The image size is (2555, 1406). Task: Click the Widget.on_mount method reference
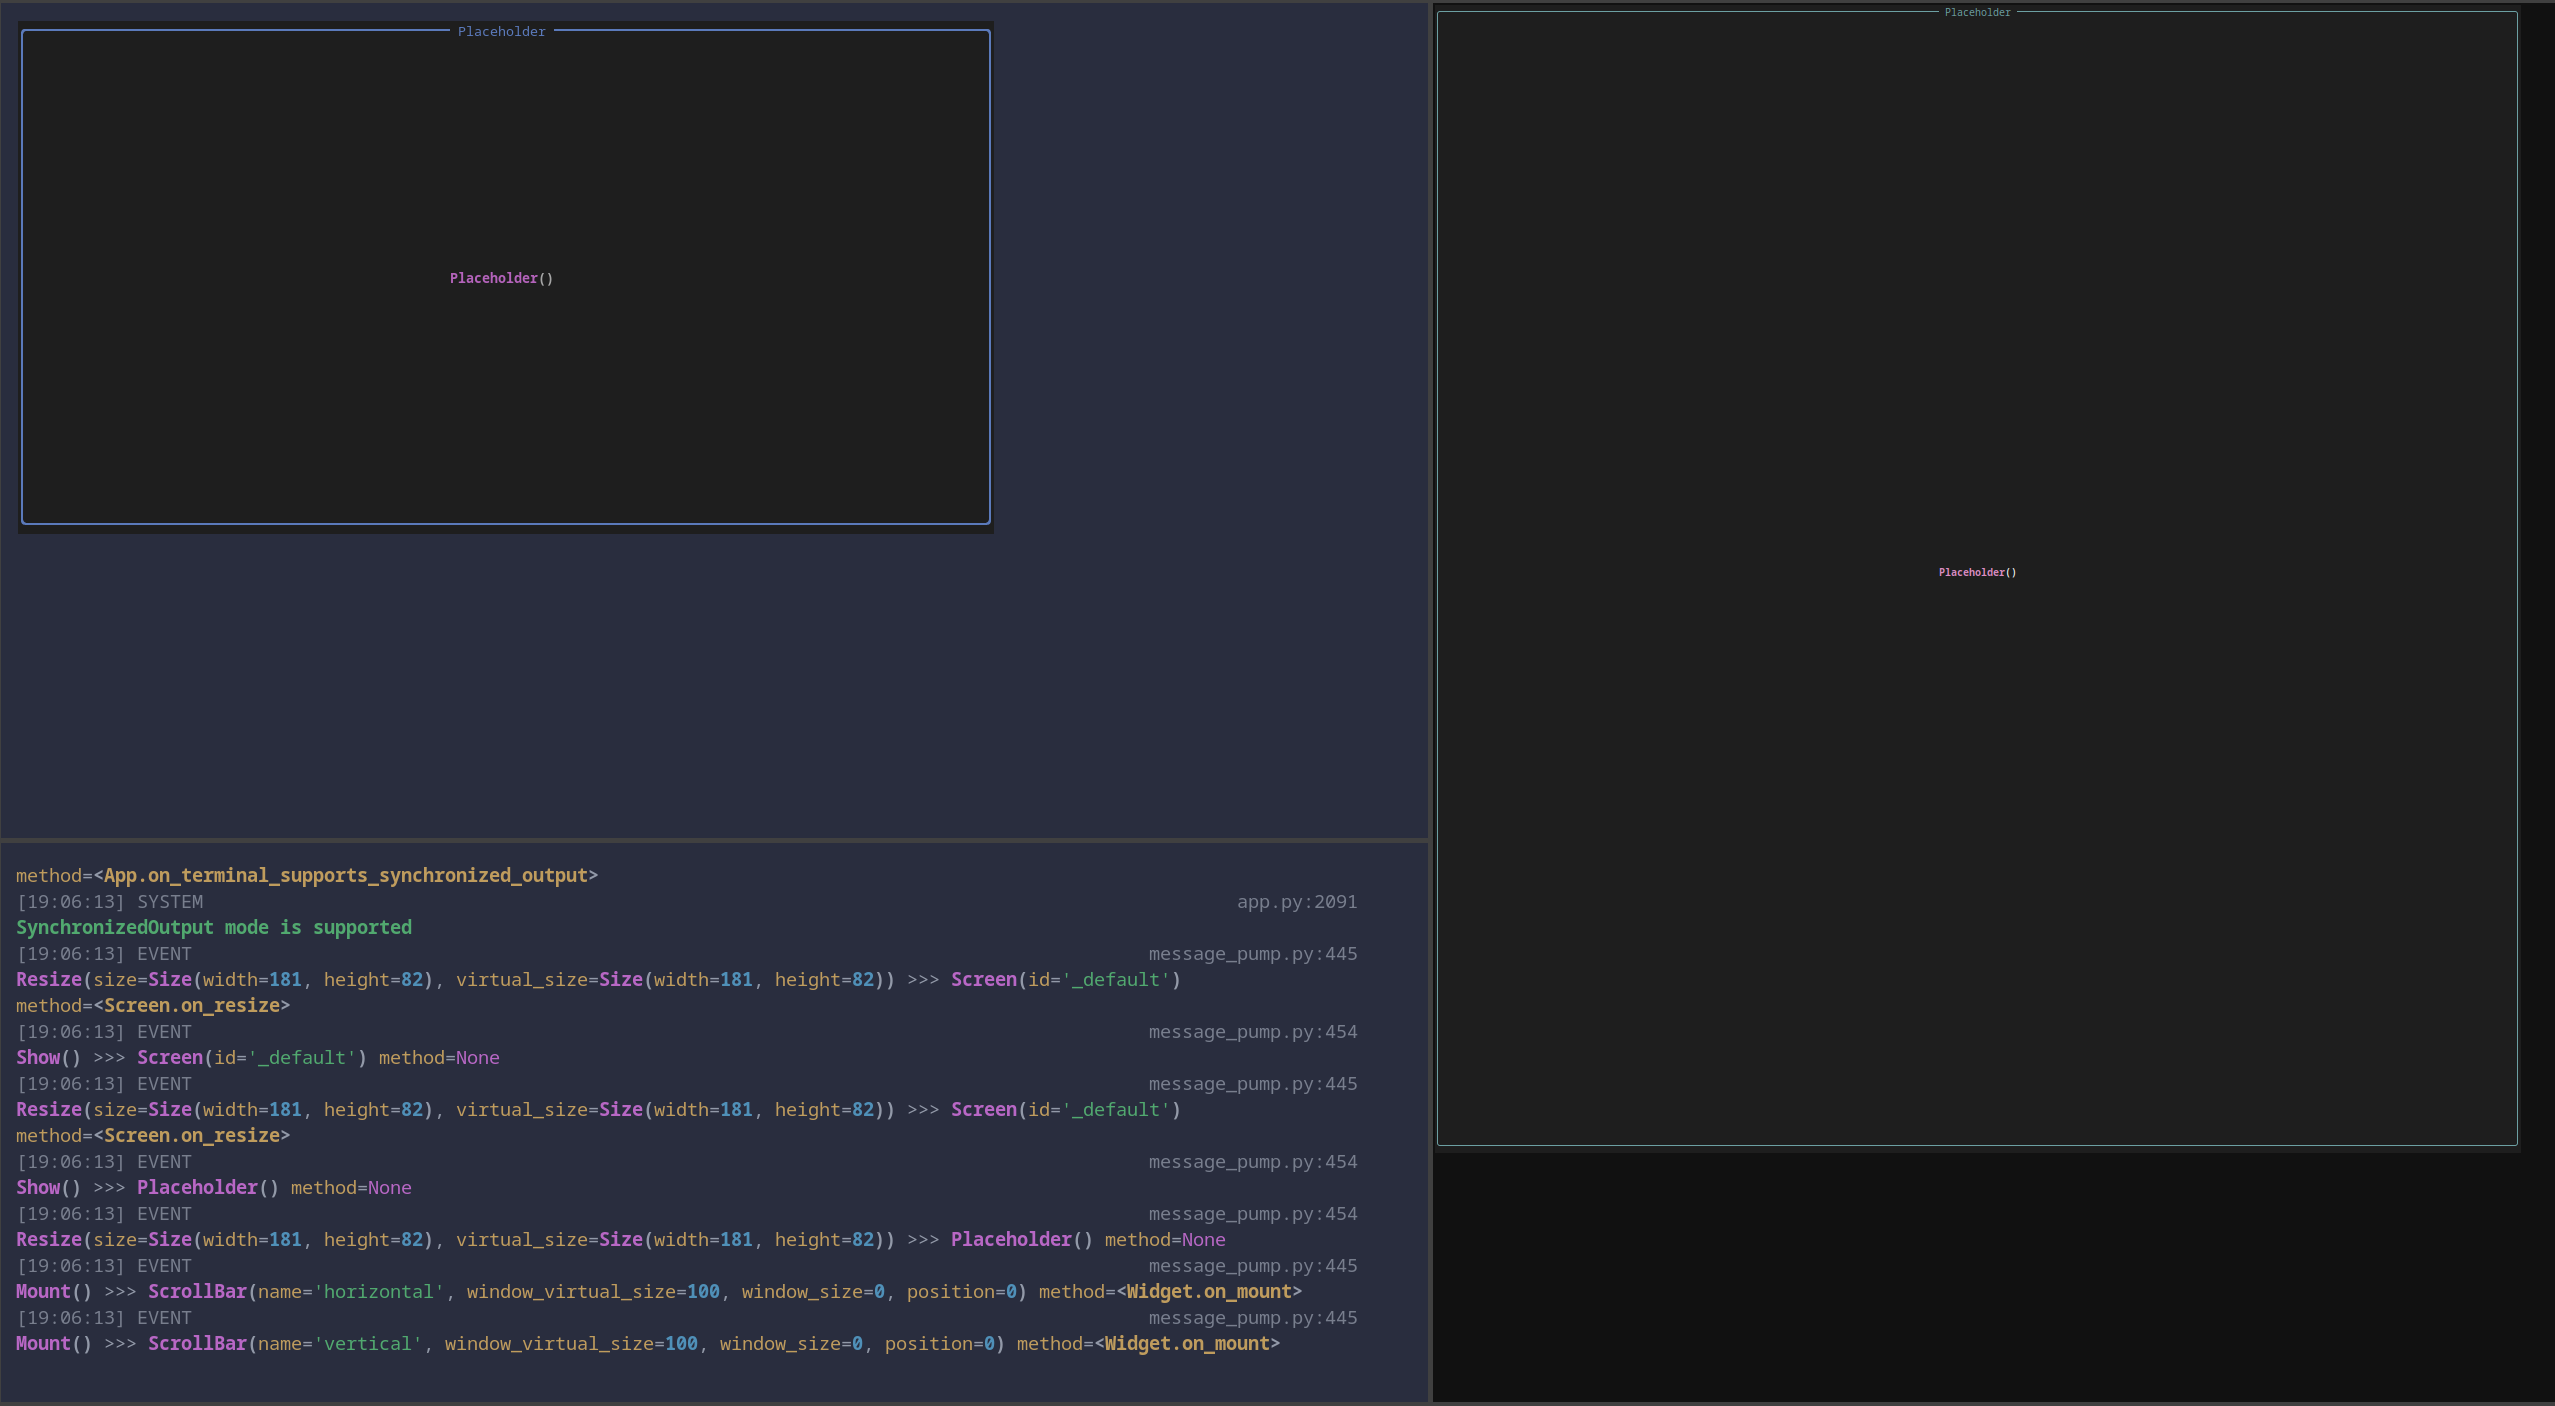[x=1212, y=1291]
